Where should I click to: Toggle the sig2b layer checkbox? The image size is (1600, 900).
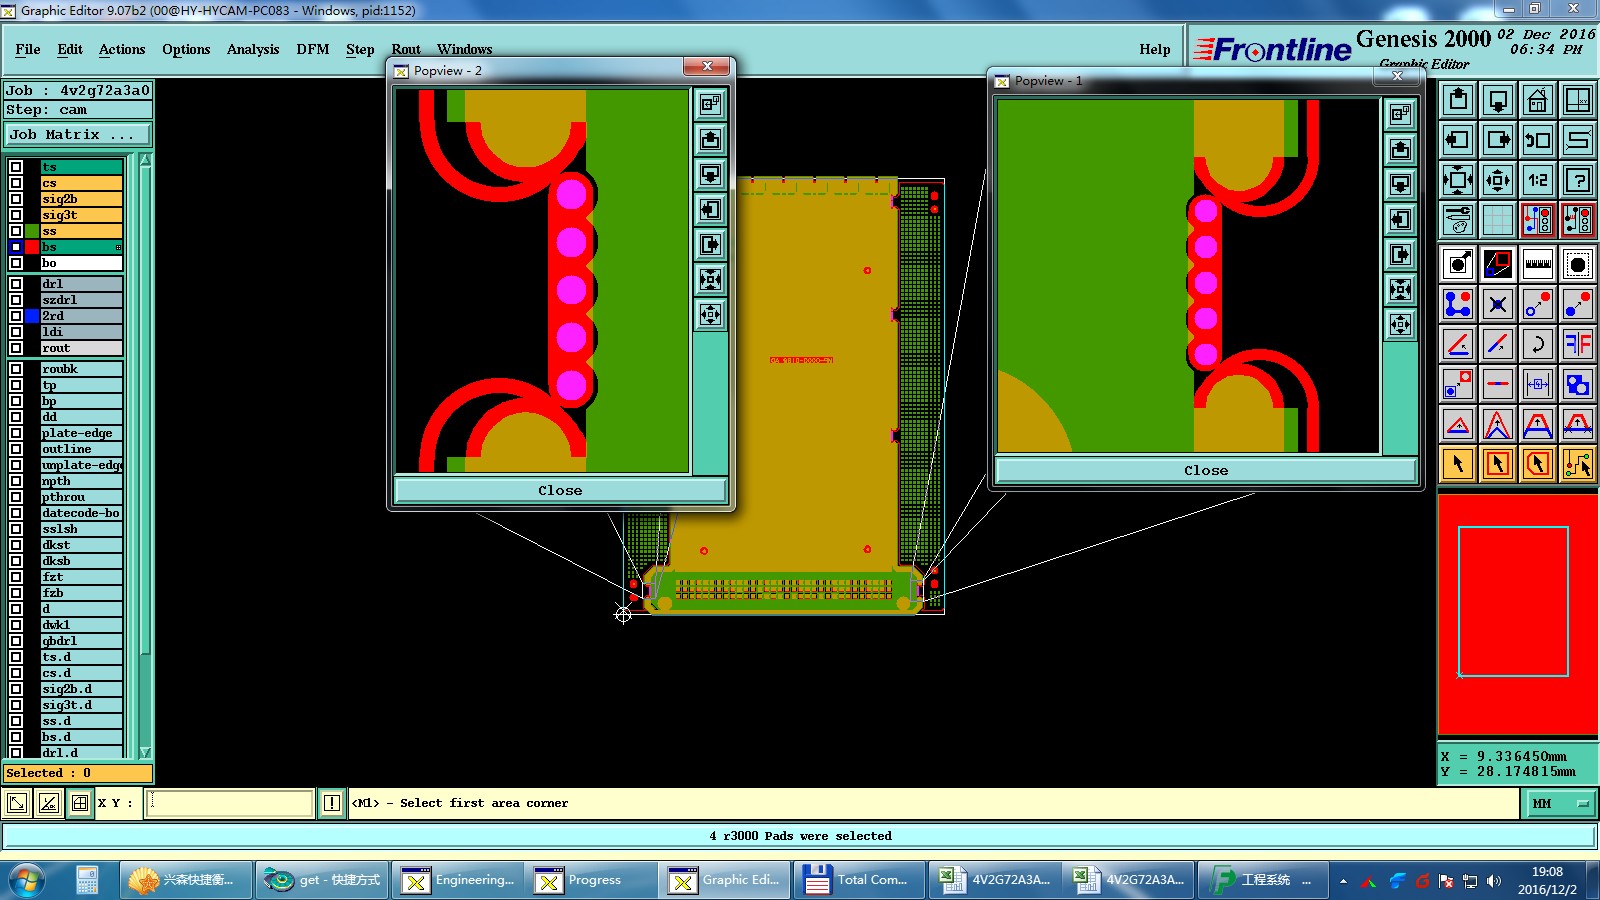coord(16,199)
